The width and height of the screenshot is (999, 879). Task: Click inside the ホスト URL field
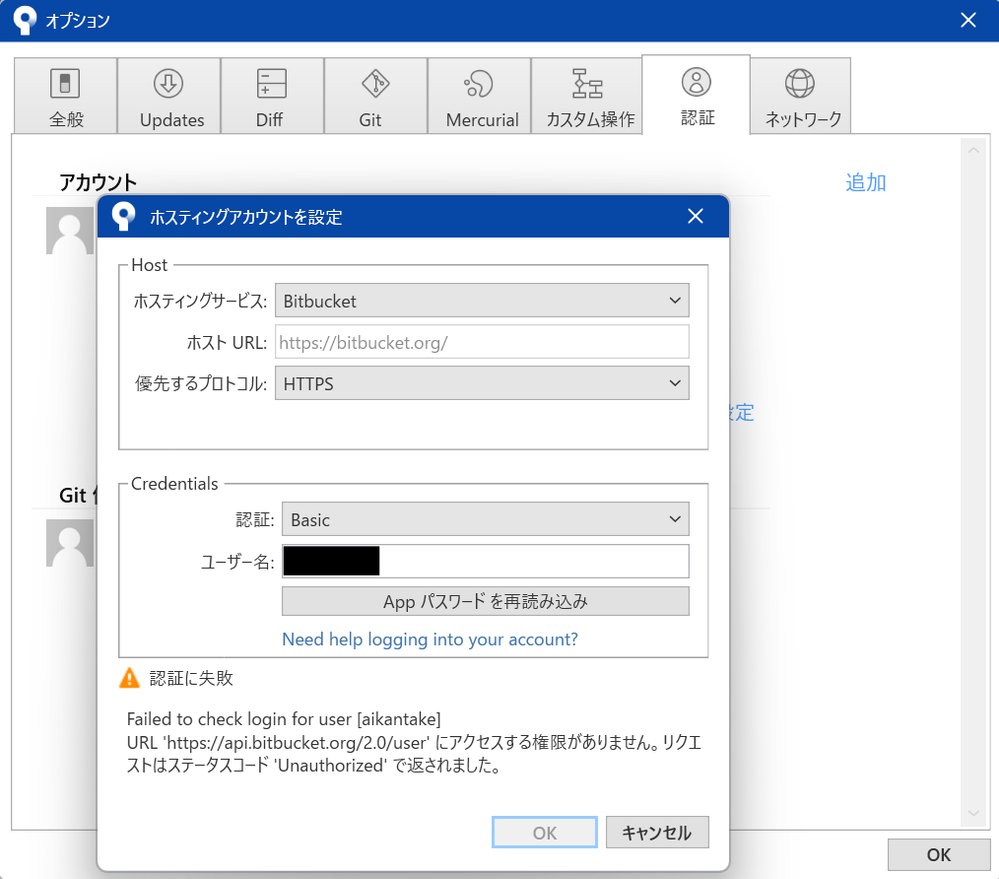pos(482,341)
